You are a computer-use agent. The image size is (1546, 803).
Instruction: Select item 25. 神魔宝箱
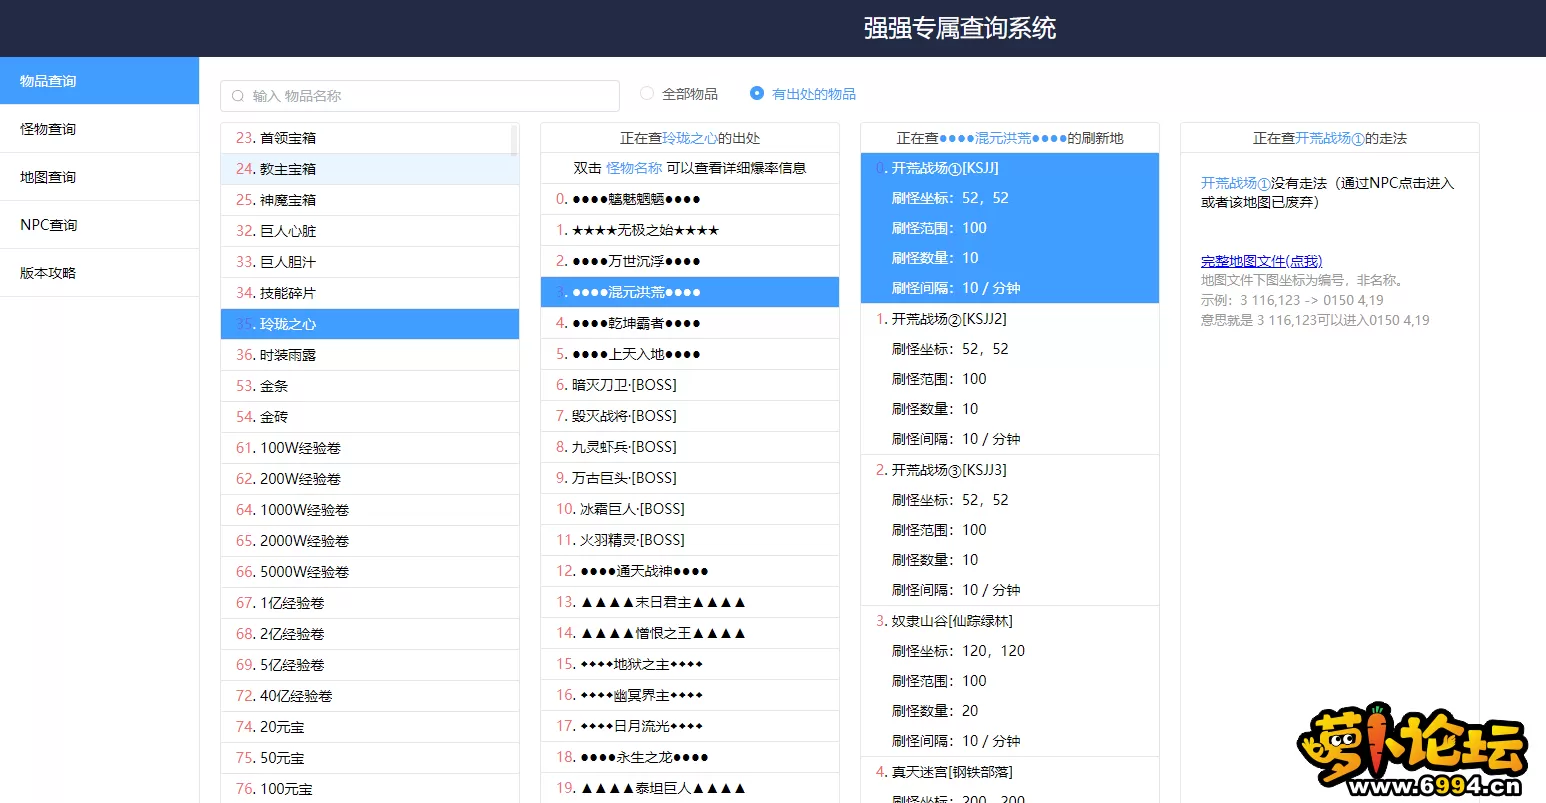click(370, 200)
